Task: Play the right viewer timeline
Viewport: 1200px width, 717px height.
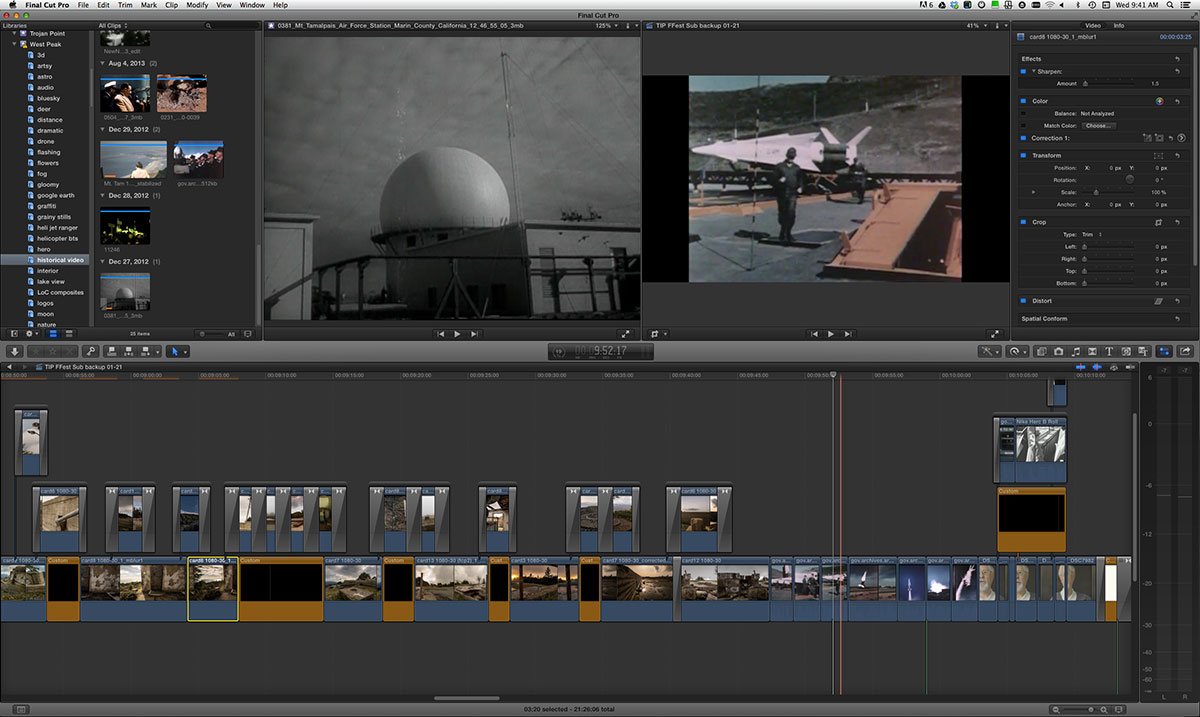Action: pos(830,334)
